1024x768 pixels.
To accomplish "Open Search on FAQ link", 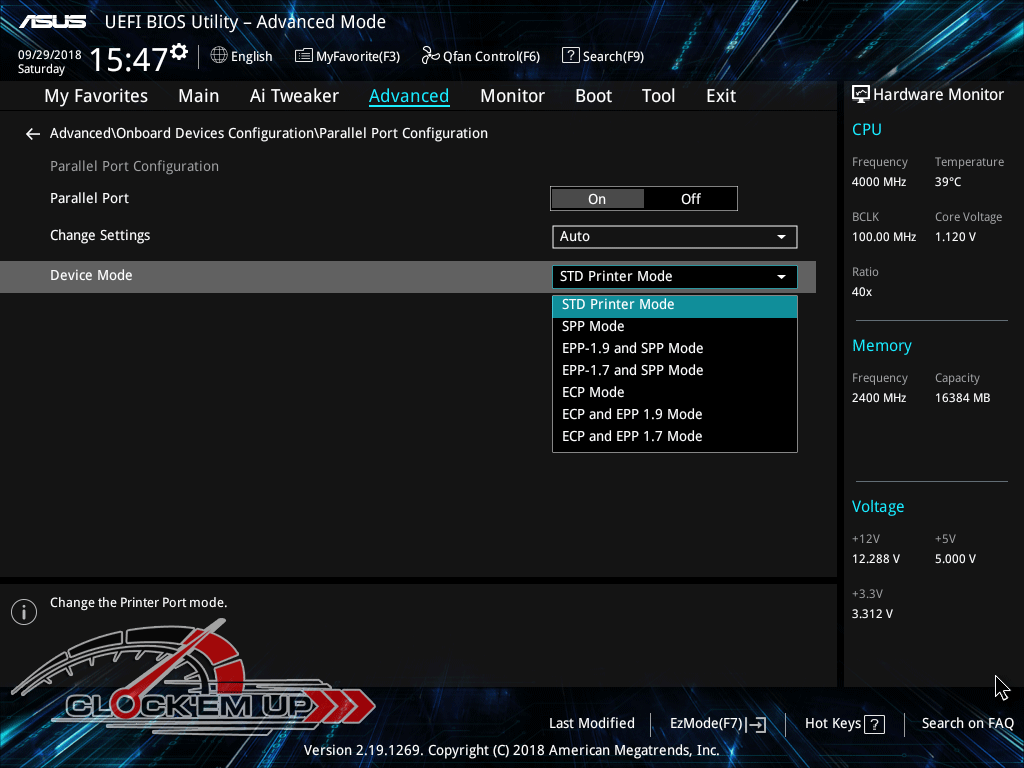I will [967, 723].
